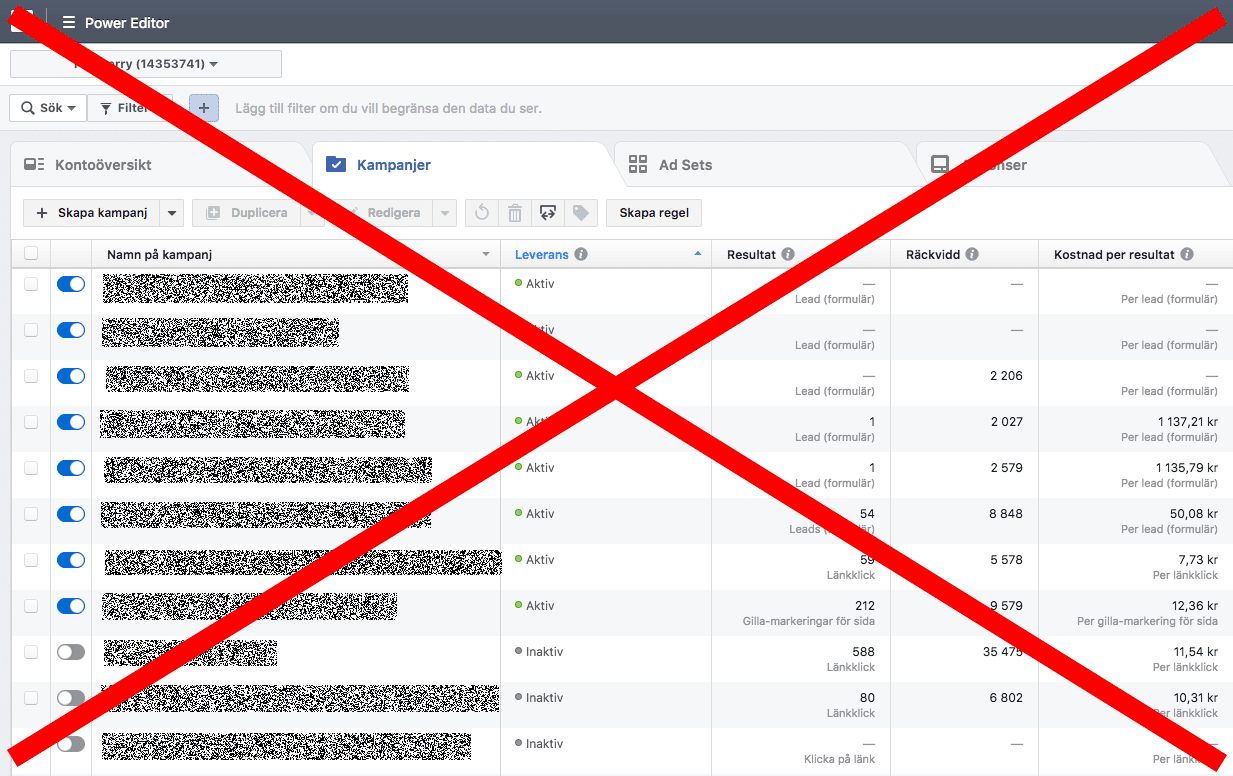This screenshot has width=1233, height=776.
Task: Click the Duplicera button
Action: point(248,213)
